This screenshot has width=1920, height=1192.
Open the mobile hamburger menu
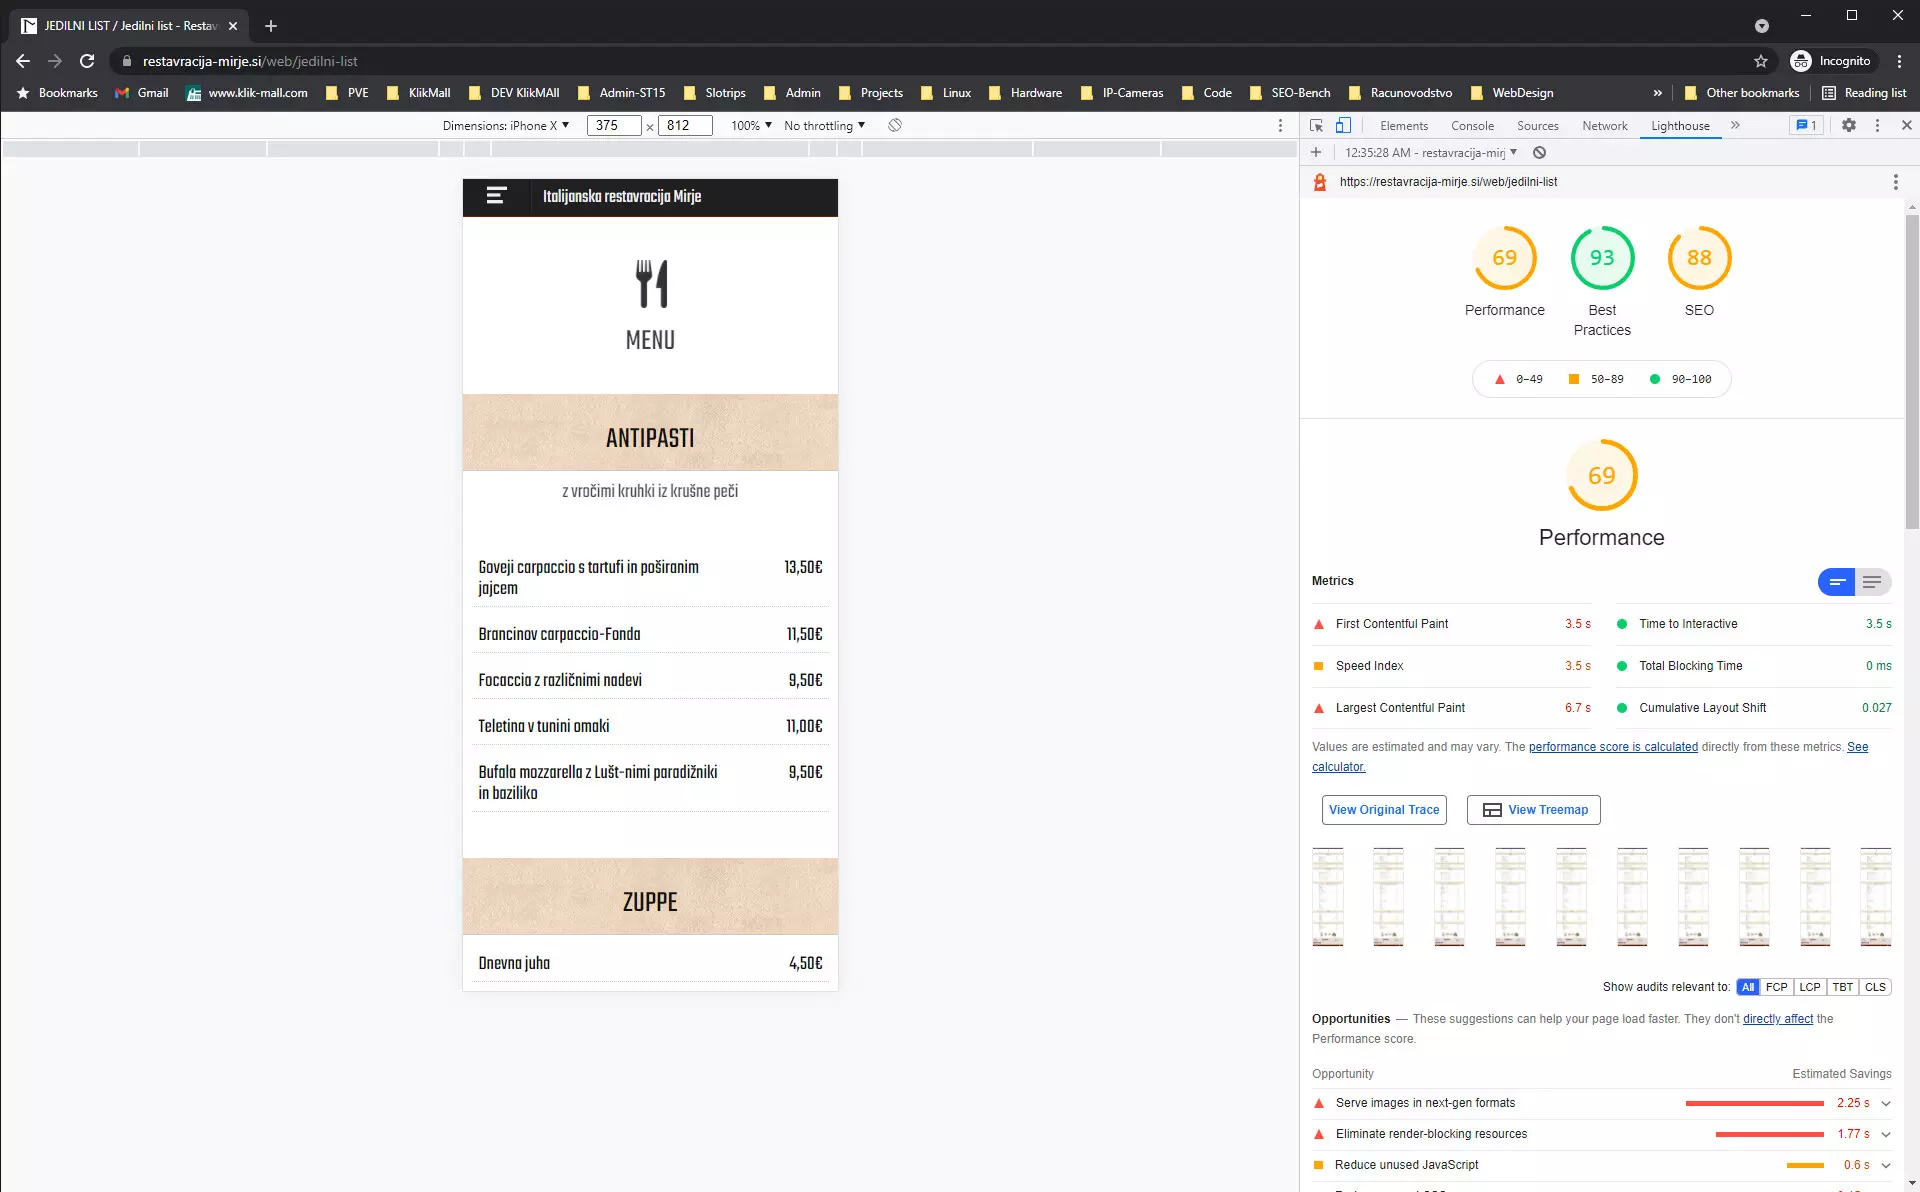[x=496, y=196]
